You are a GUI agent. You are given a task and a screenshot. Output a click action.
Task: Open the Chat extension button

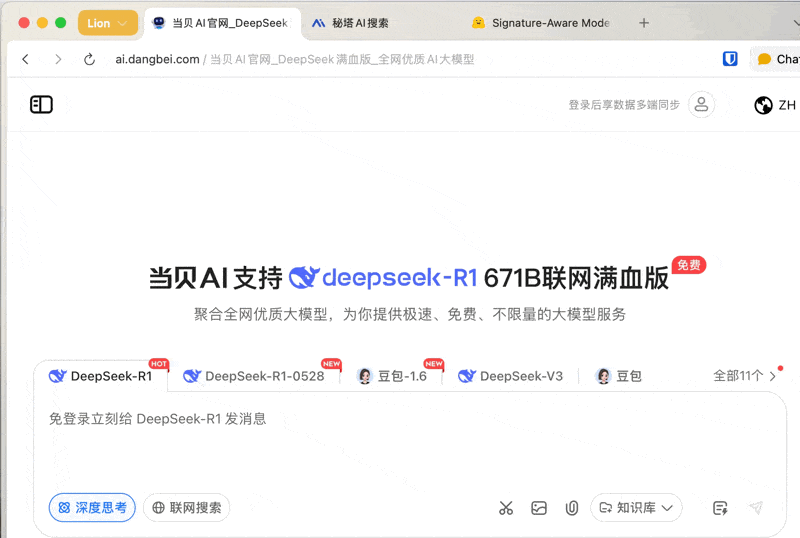777,59
